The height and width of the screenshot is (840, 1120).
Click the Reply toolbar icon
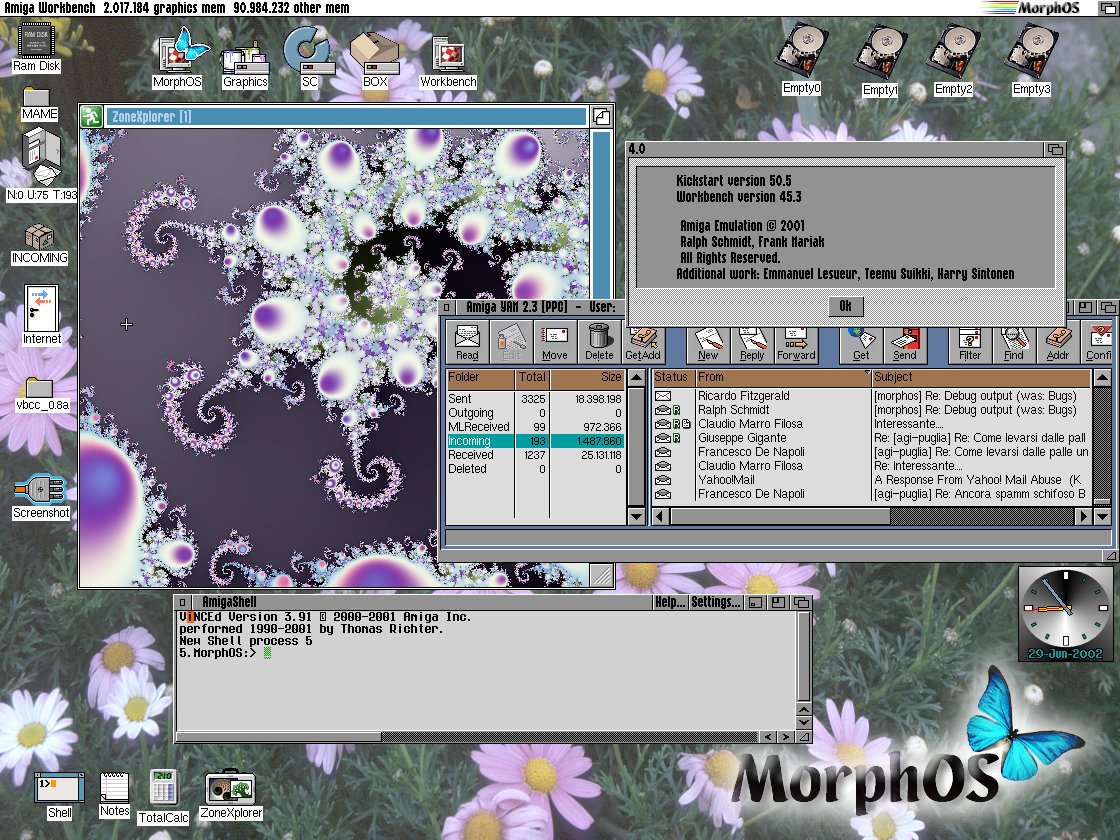click(752, 343)
